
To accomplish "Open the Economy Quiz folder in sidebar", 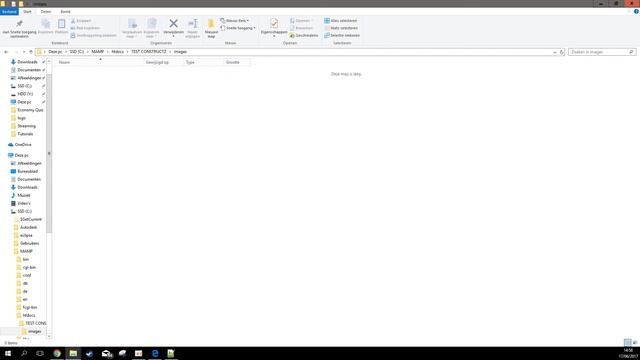I will (x=30, y=110).
